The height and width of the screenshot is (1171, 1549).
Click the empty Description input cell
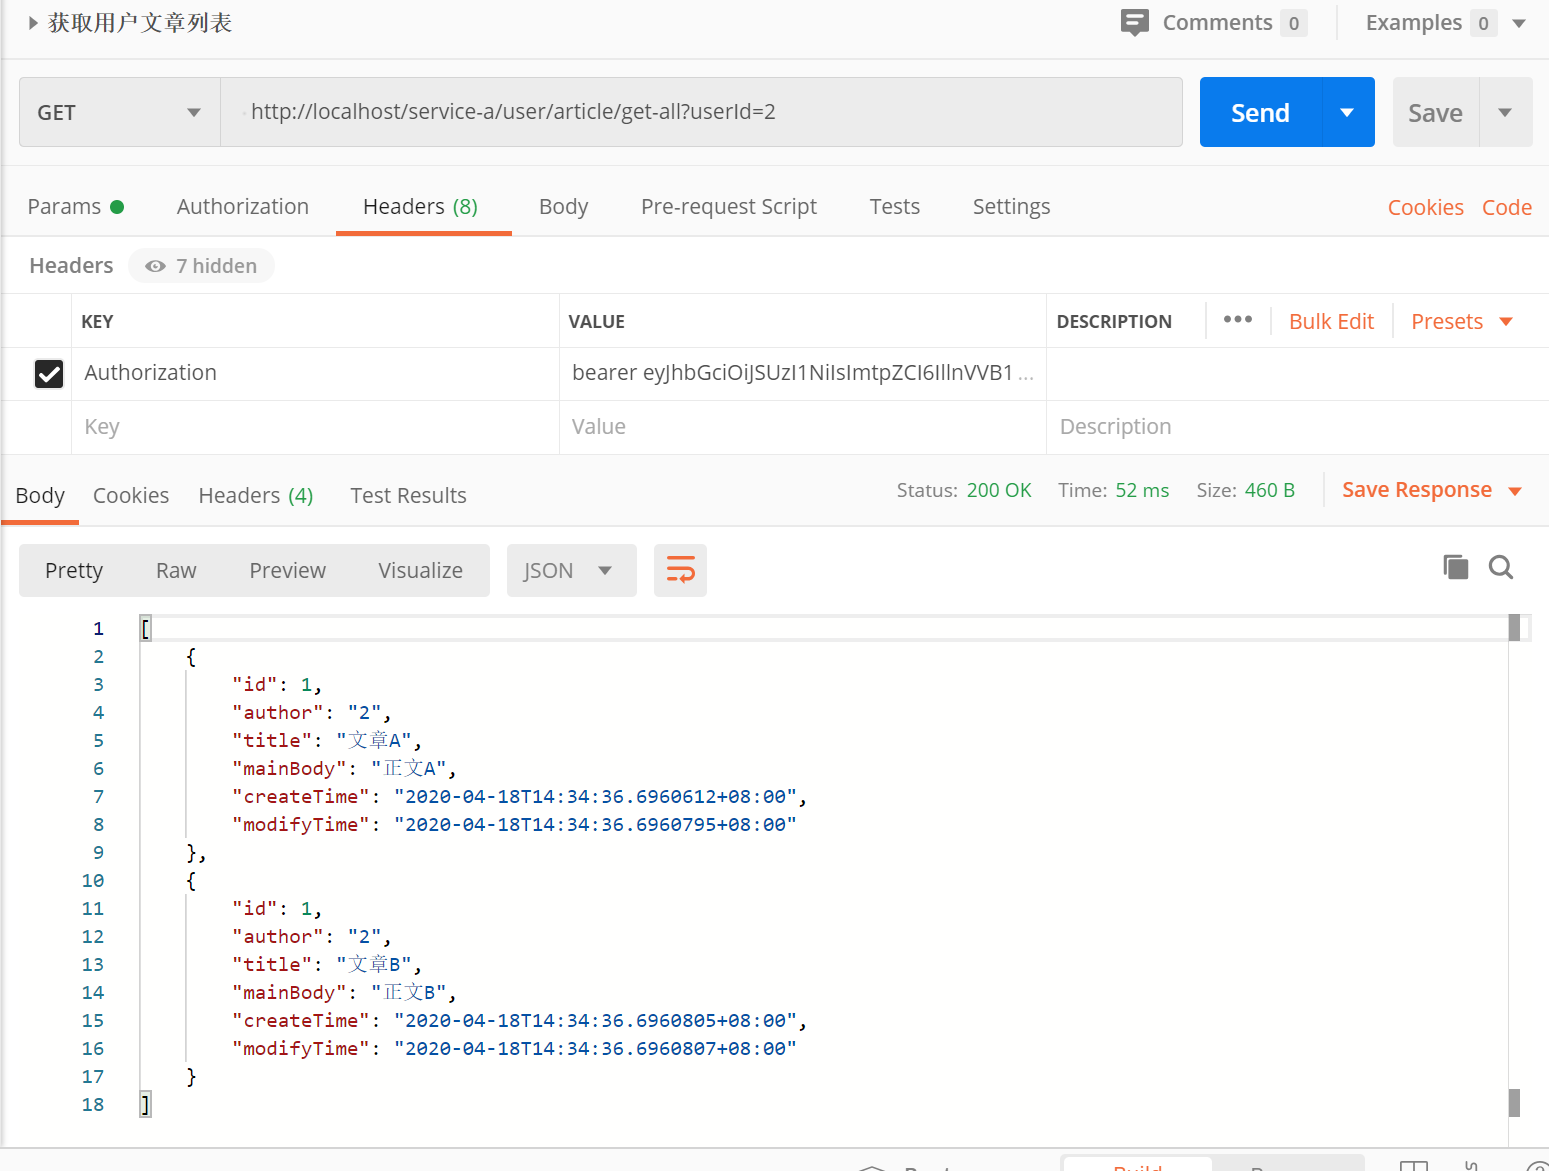coord(1297,427)
